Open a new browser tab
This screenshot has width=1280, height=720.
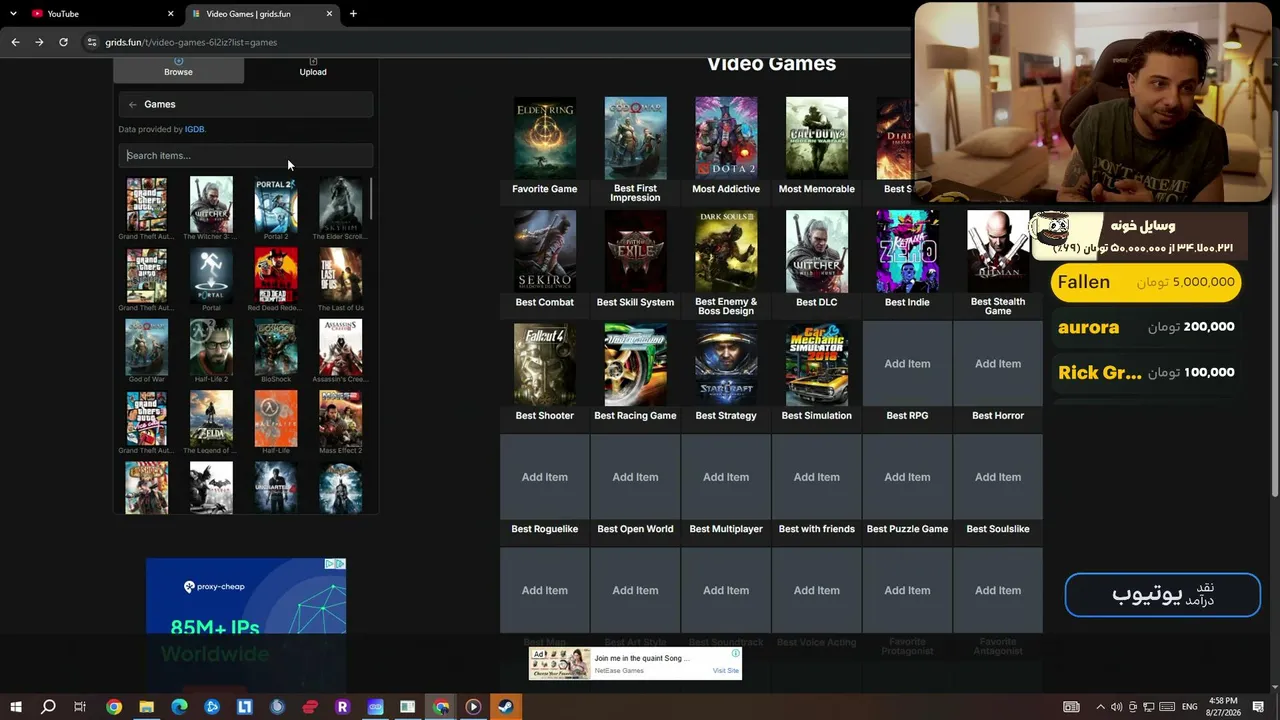[353, 14]
